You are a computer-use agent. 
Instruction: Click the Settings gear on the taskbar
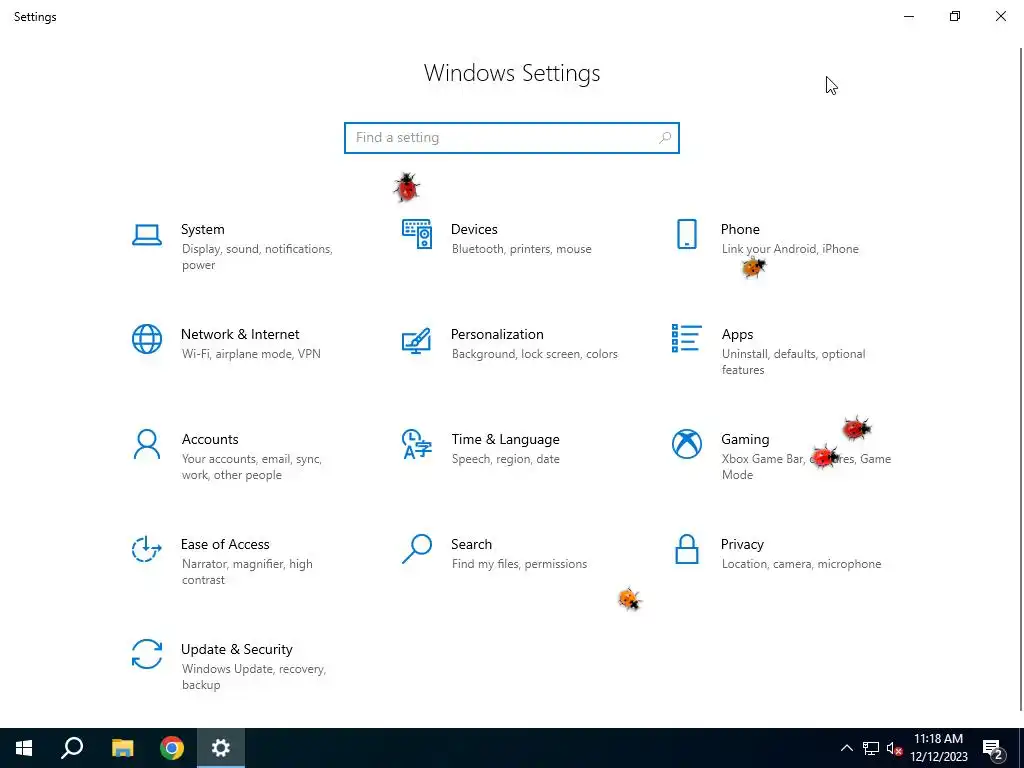221,748
